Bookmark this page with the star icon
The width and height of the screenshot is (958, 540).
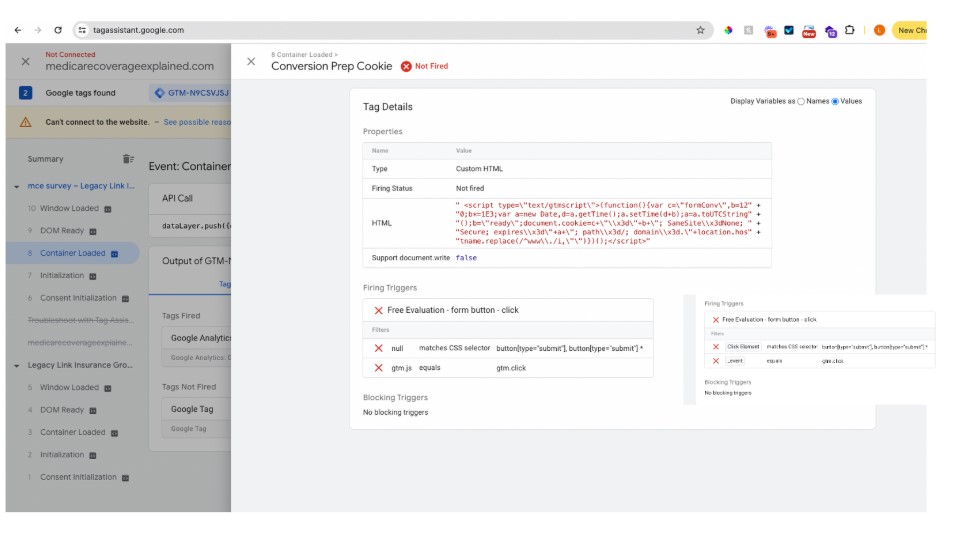point(700,30)
